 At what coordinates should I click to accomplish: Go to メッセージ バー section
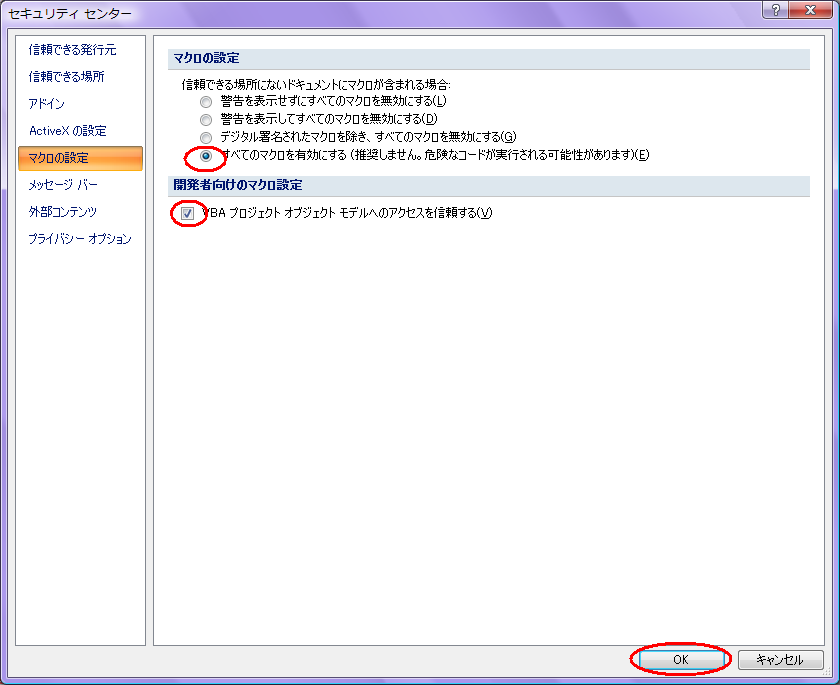click(x=63, y=185)
